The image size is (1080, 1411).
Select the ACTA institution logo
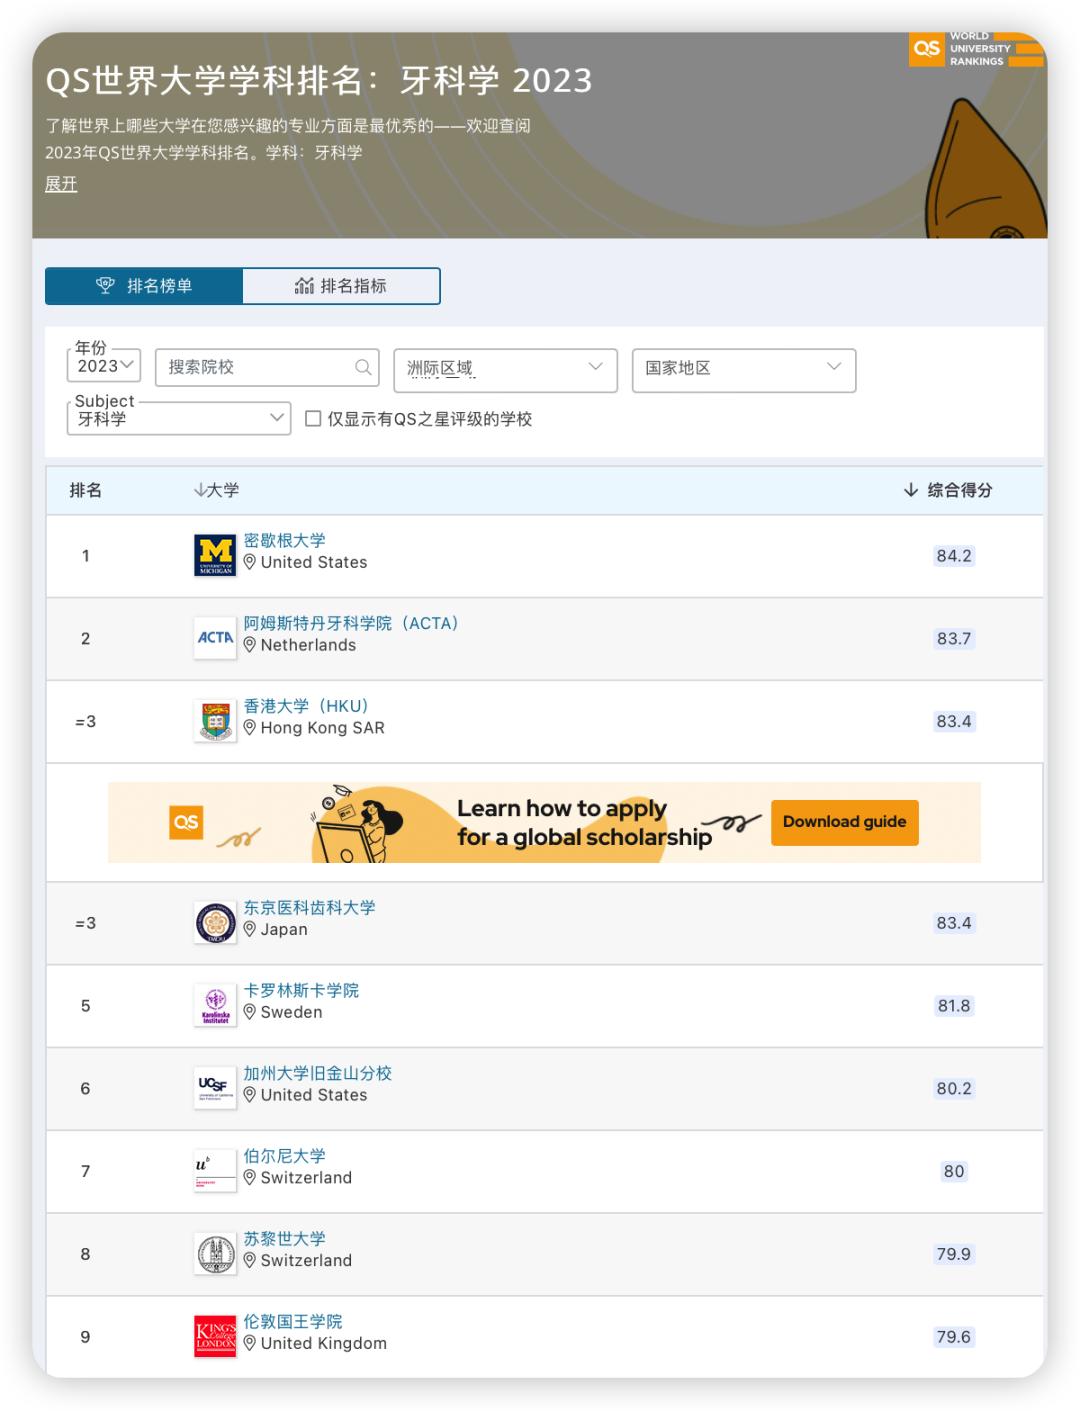(214, 639)
